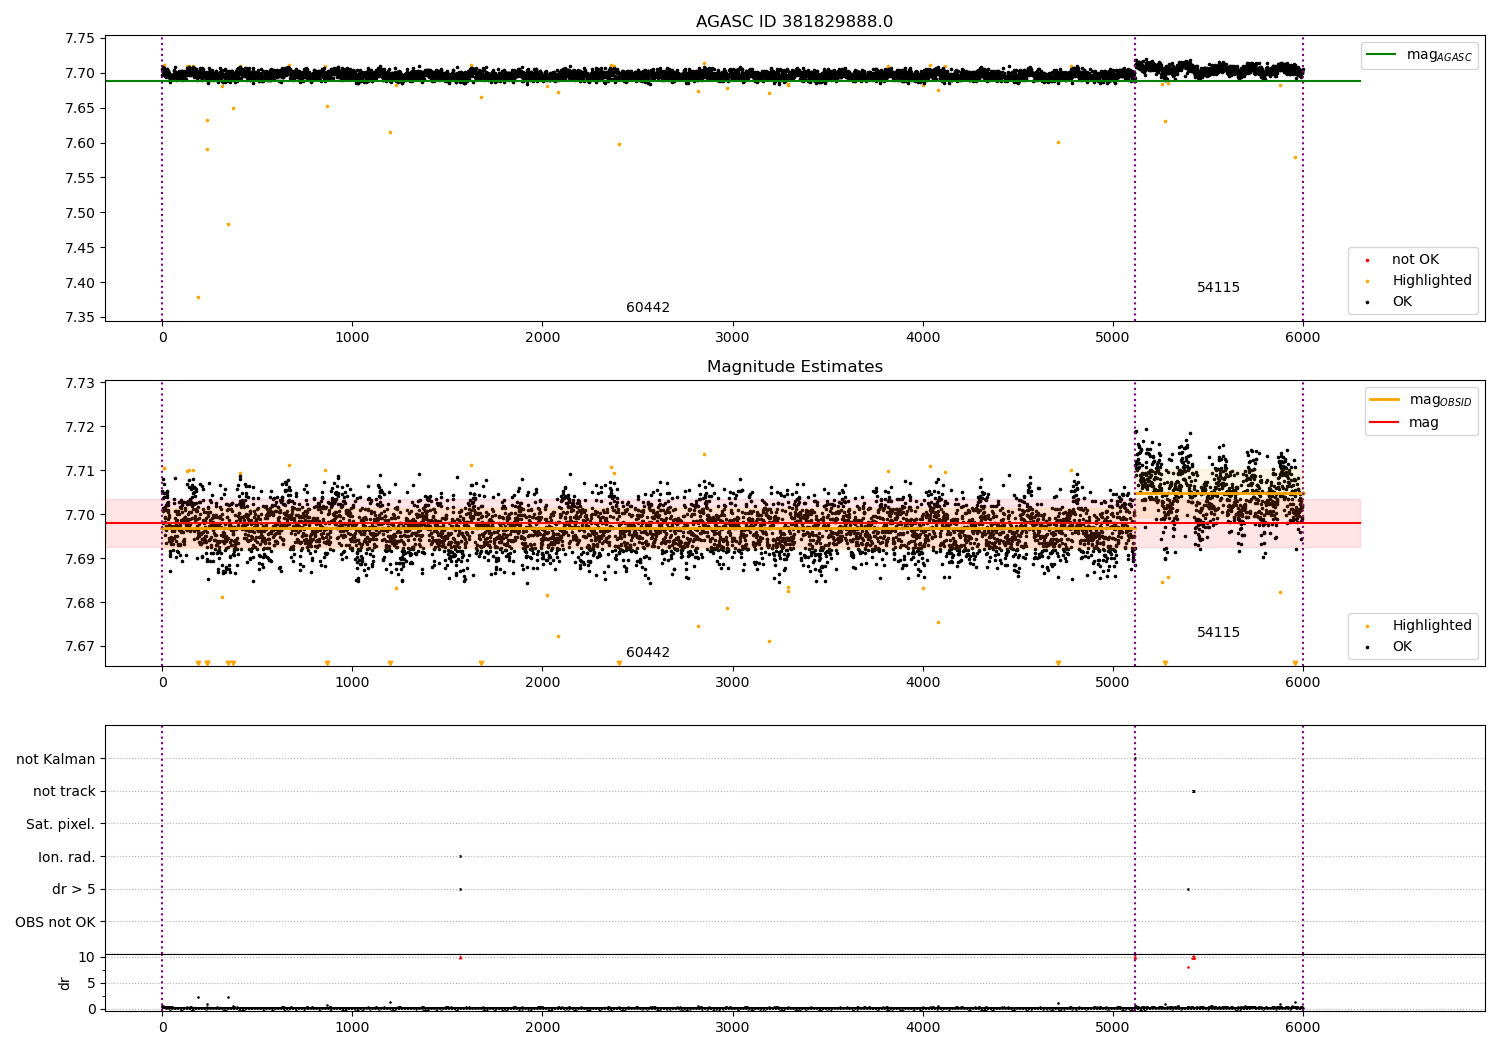The width and height of the screenshot is (1500, 1050).
Task: Click the 'dr > 5' row label
Action: tap(74, 890)
